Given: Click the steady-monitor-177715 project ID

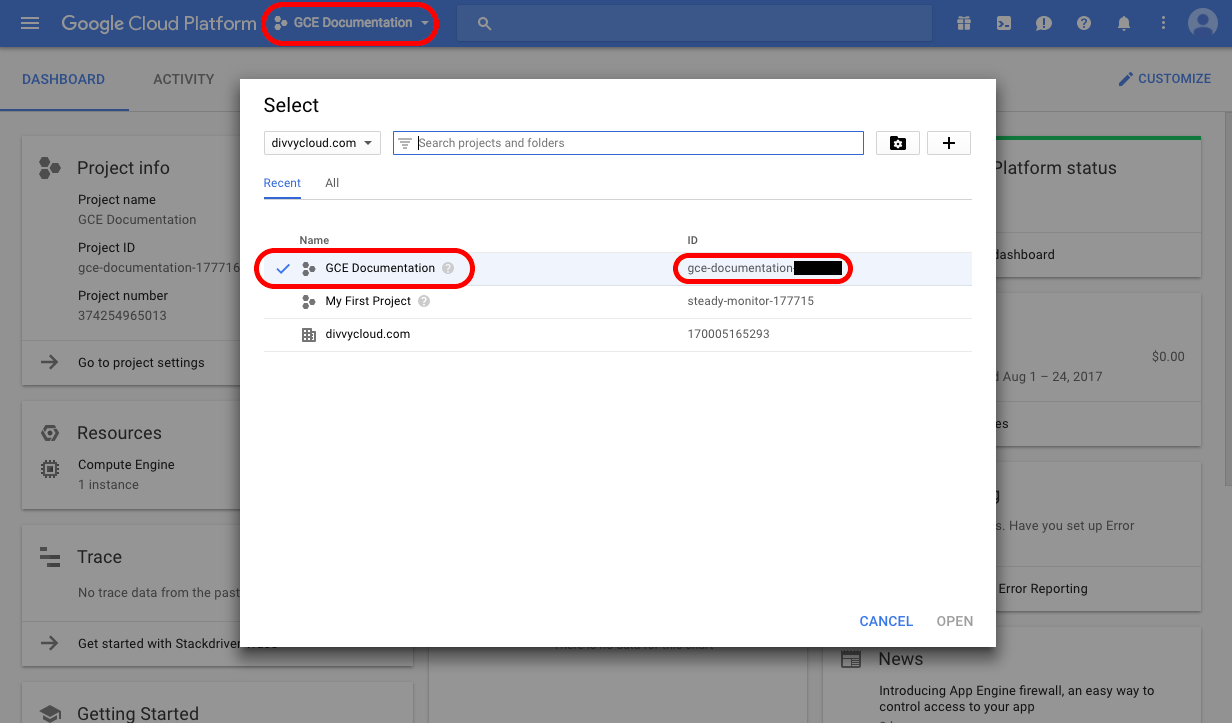Looking at the screenshot, I should (751, 301).
